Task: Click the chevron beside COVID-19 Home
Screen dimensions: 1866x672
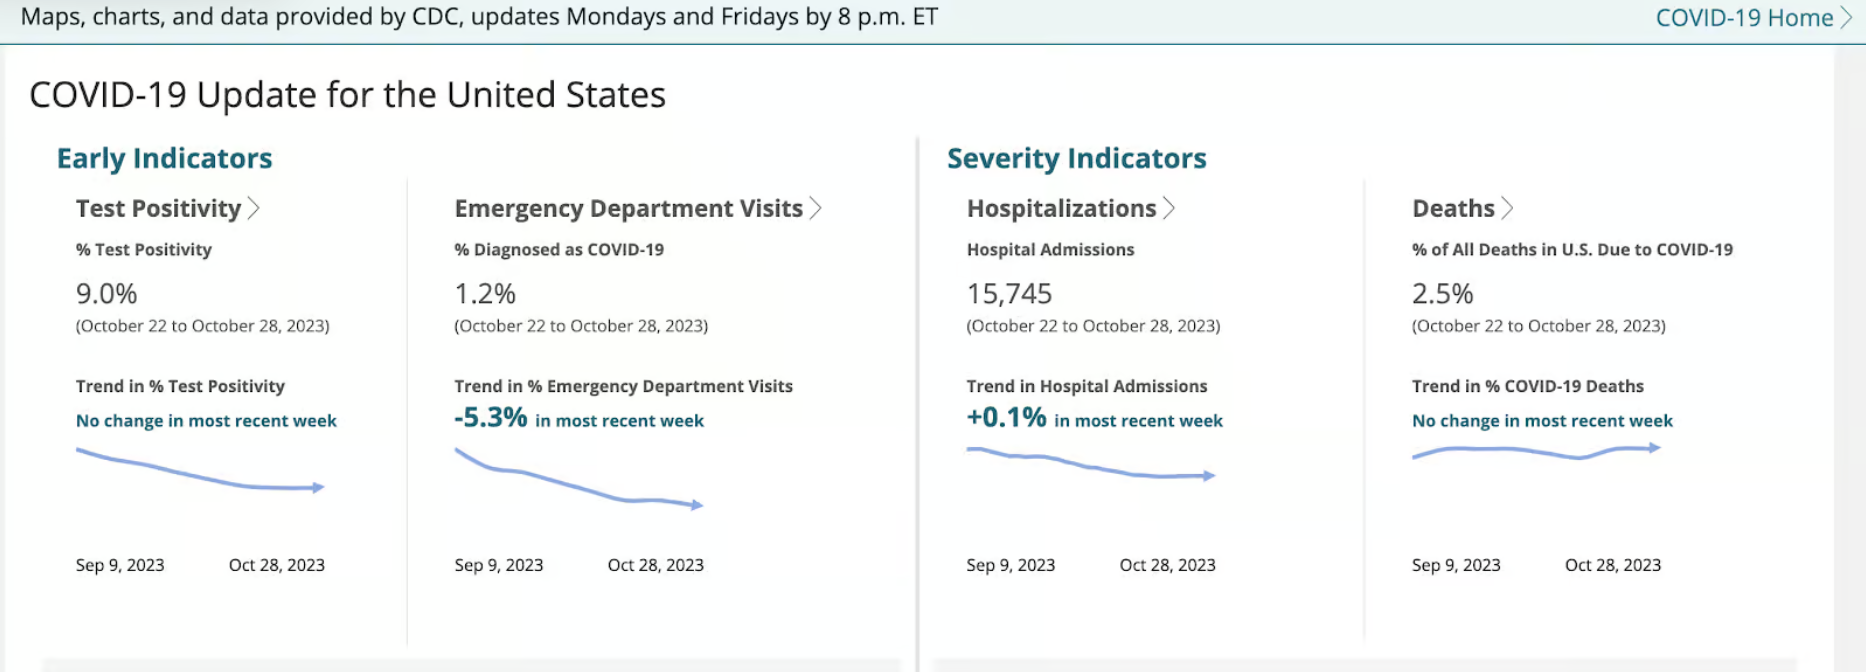Action: pos(1846,18)
